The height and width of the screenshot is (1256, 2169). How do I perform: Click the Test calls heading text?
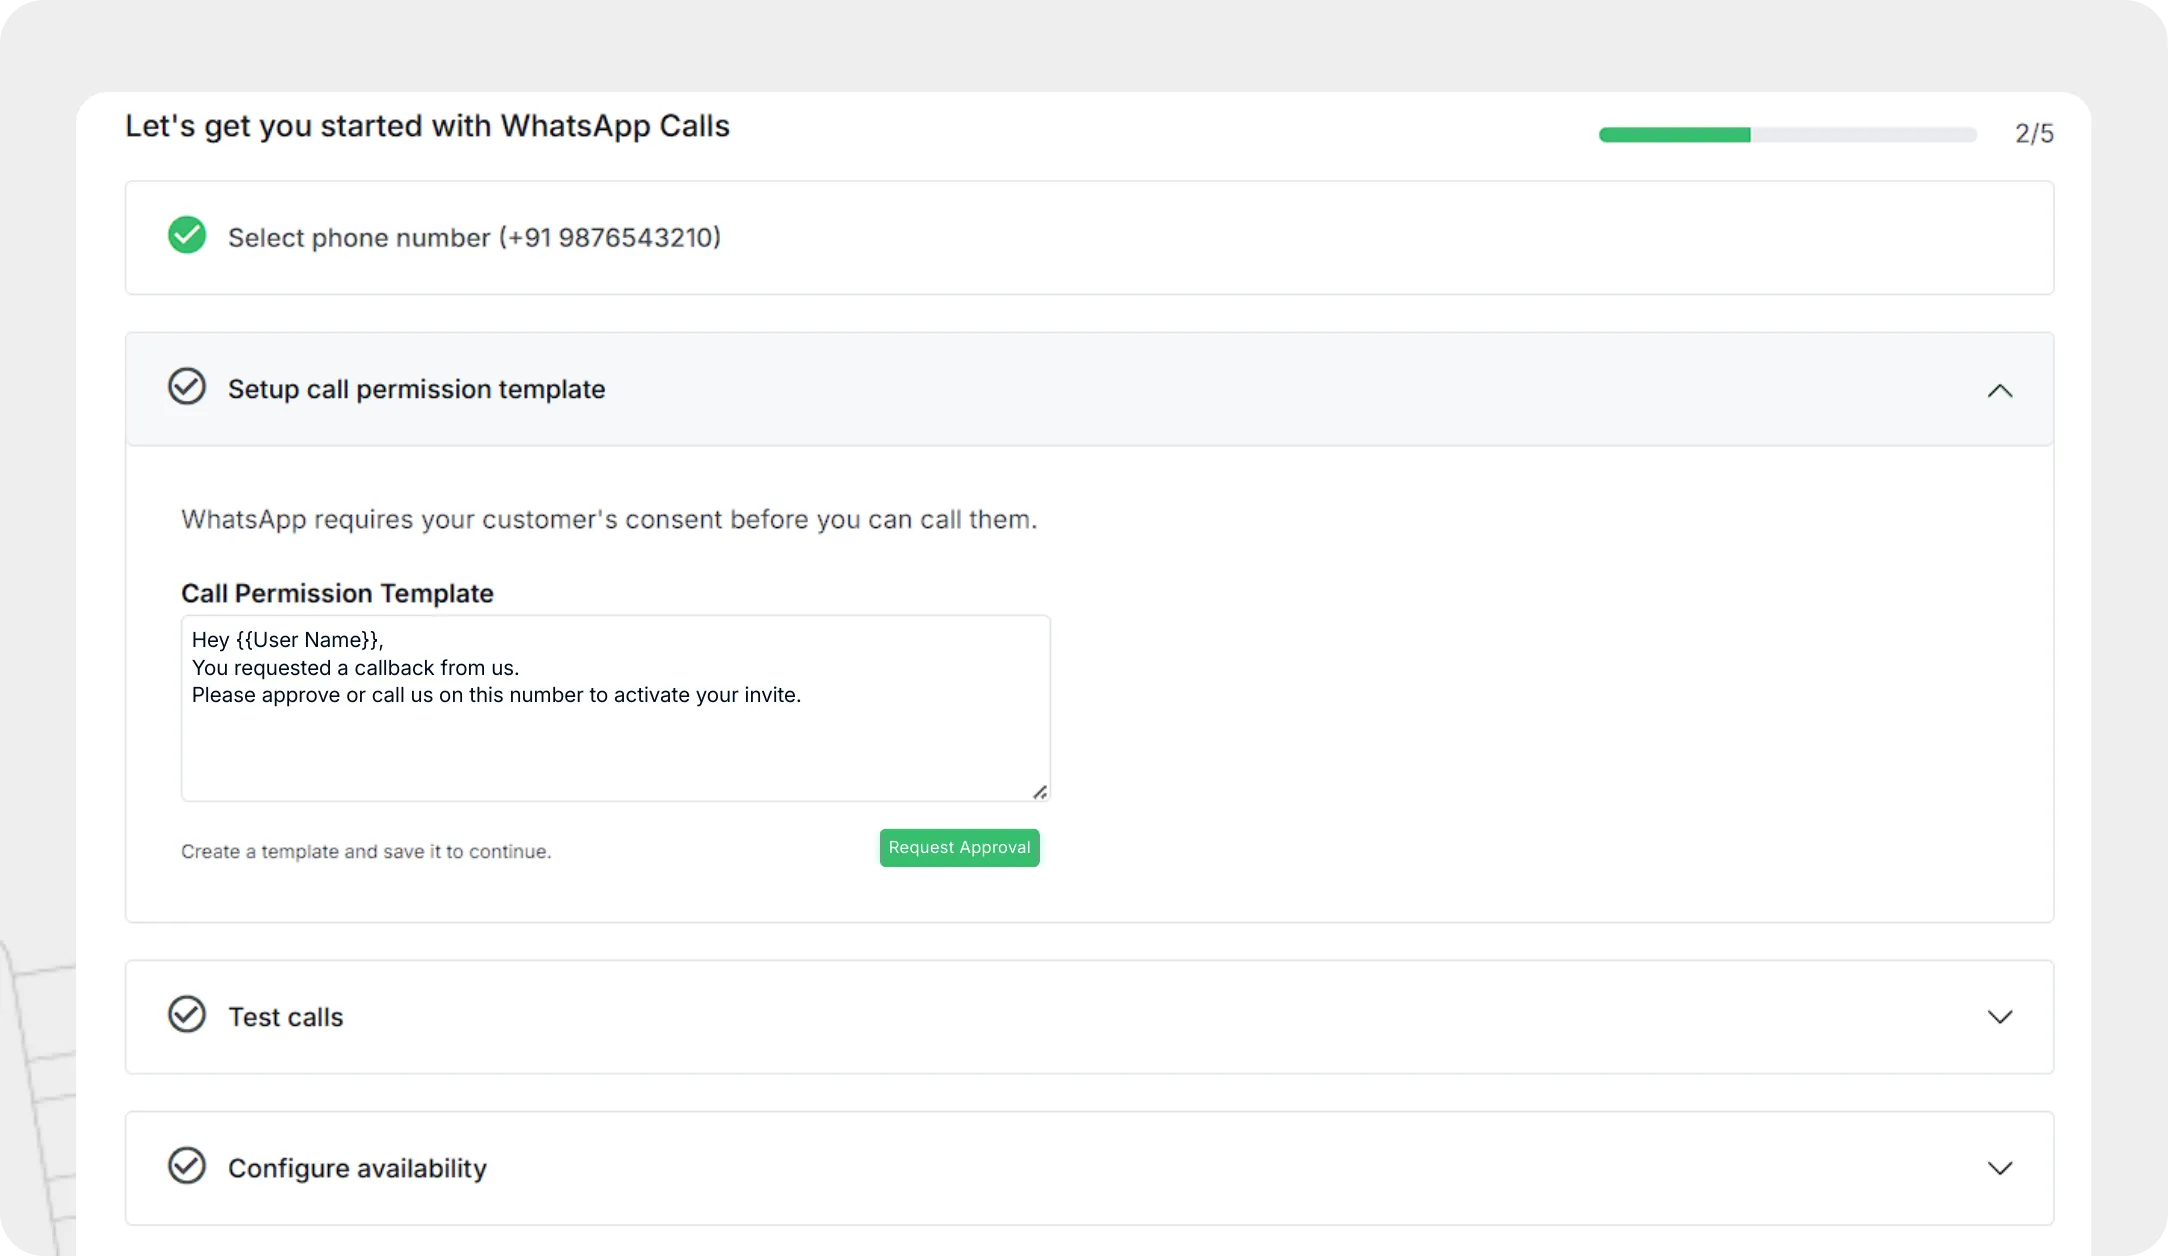(x=285, y=1017)
